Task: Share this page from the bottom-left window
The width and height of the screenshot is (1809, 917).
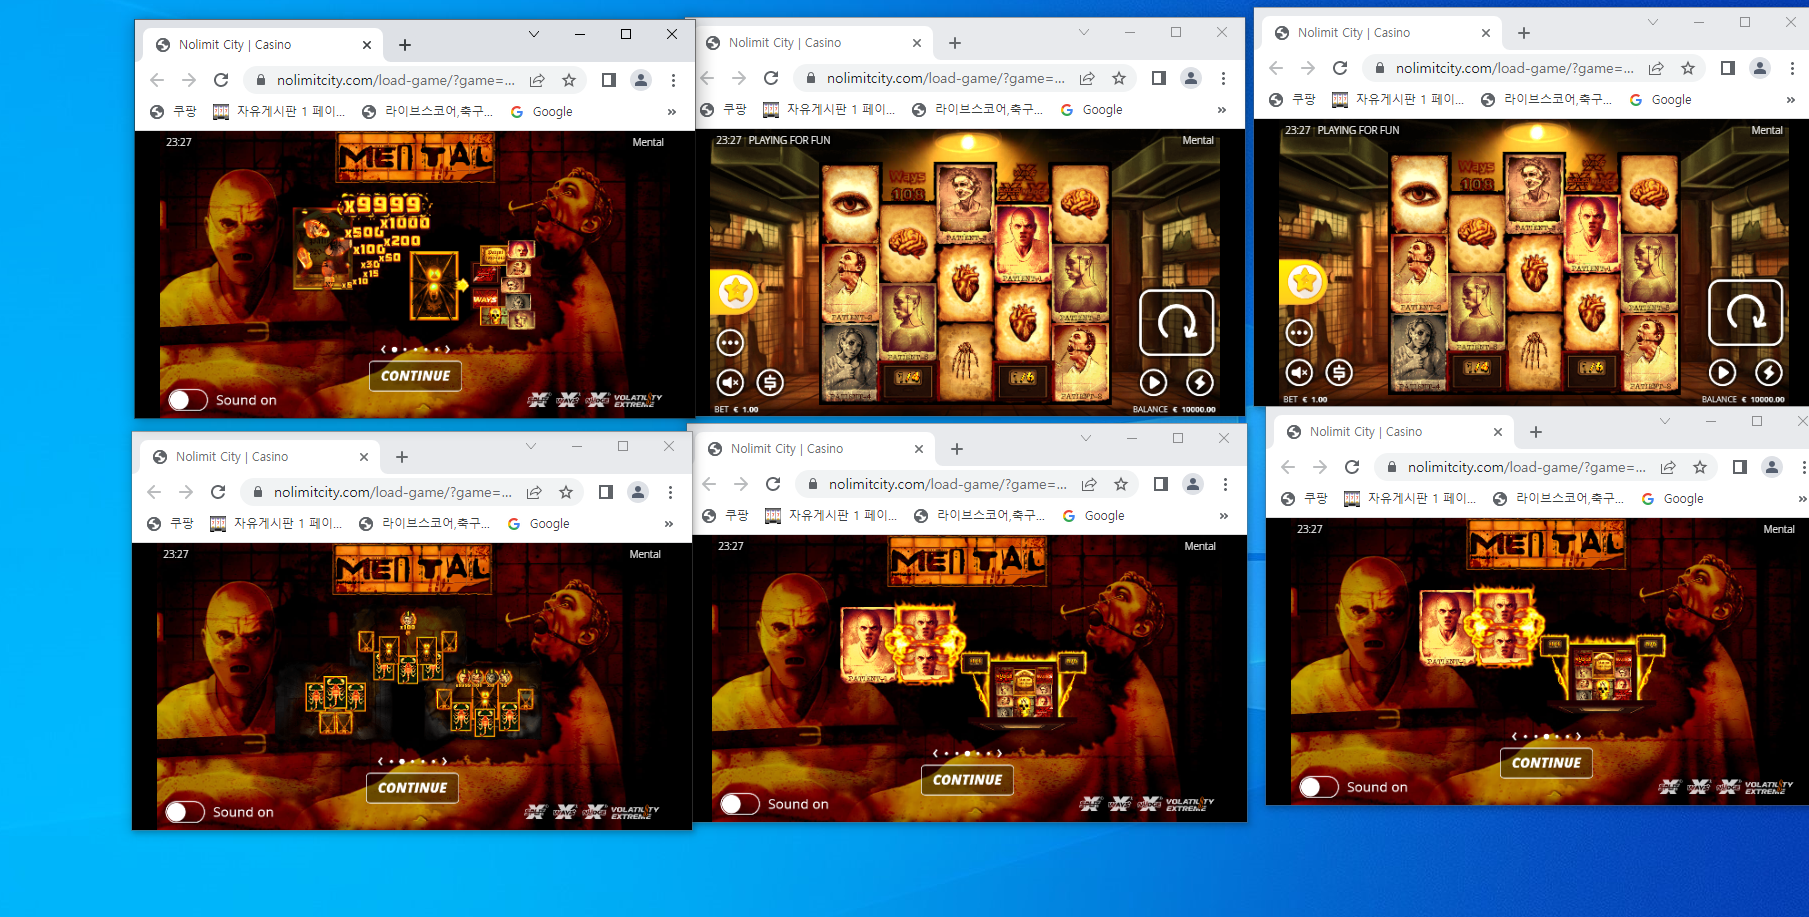Action: [534, 492]
